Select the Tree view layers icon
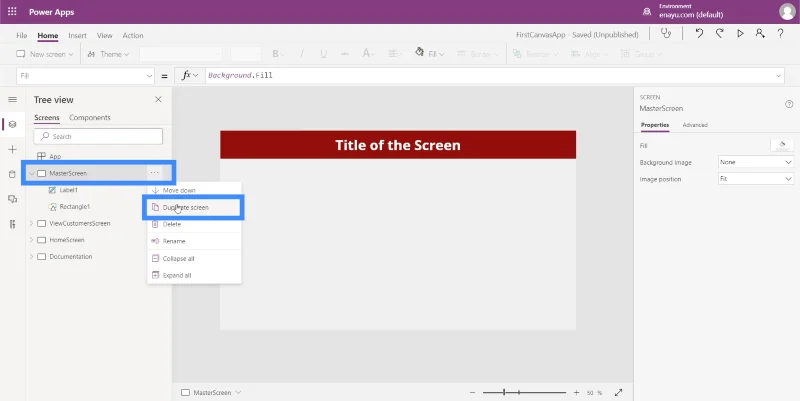Image resolution: width=800 pixels, height=401 pixels. tap(13, 124)
